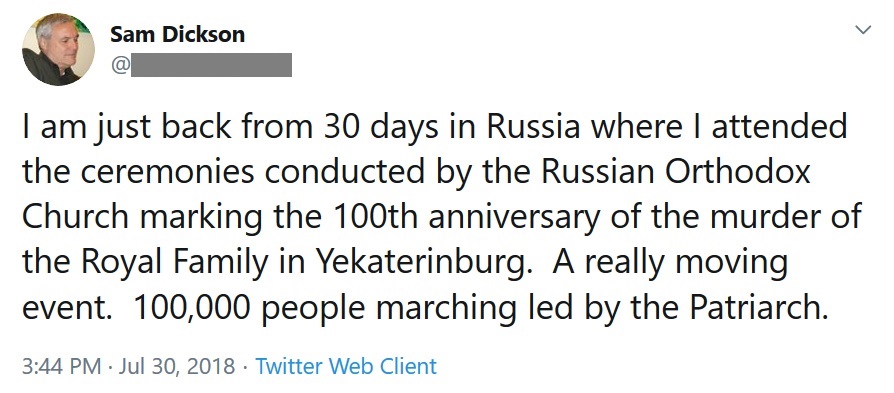Click the 3:44 PM timestamp
This screenshot has height=393, width=894.
(x=62, y=366)
